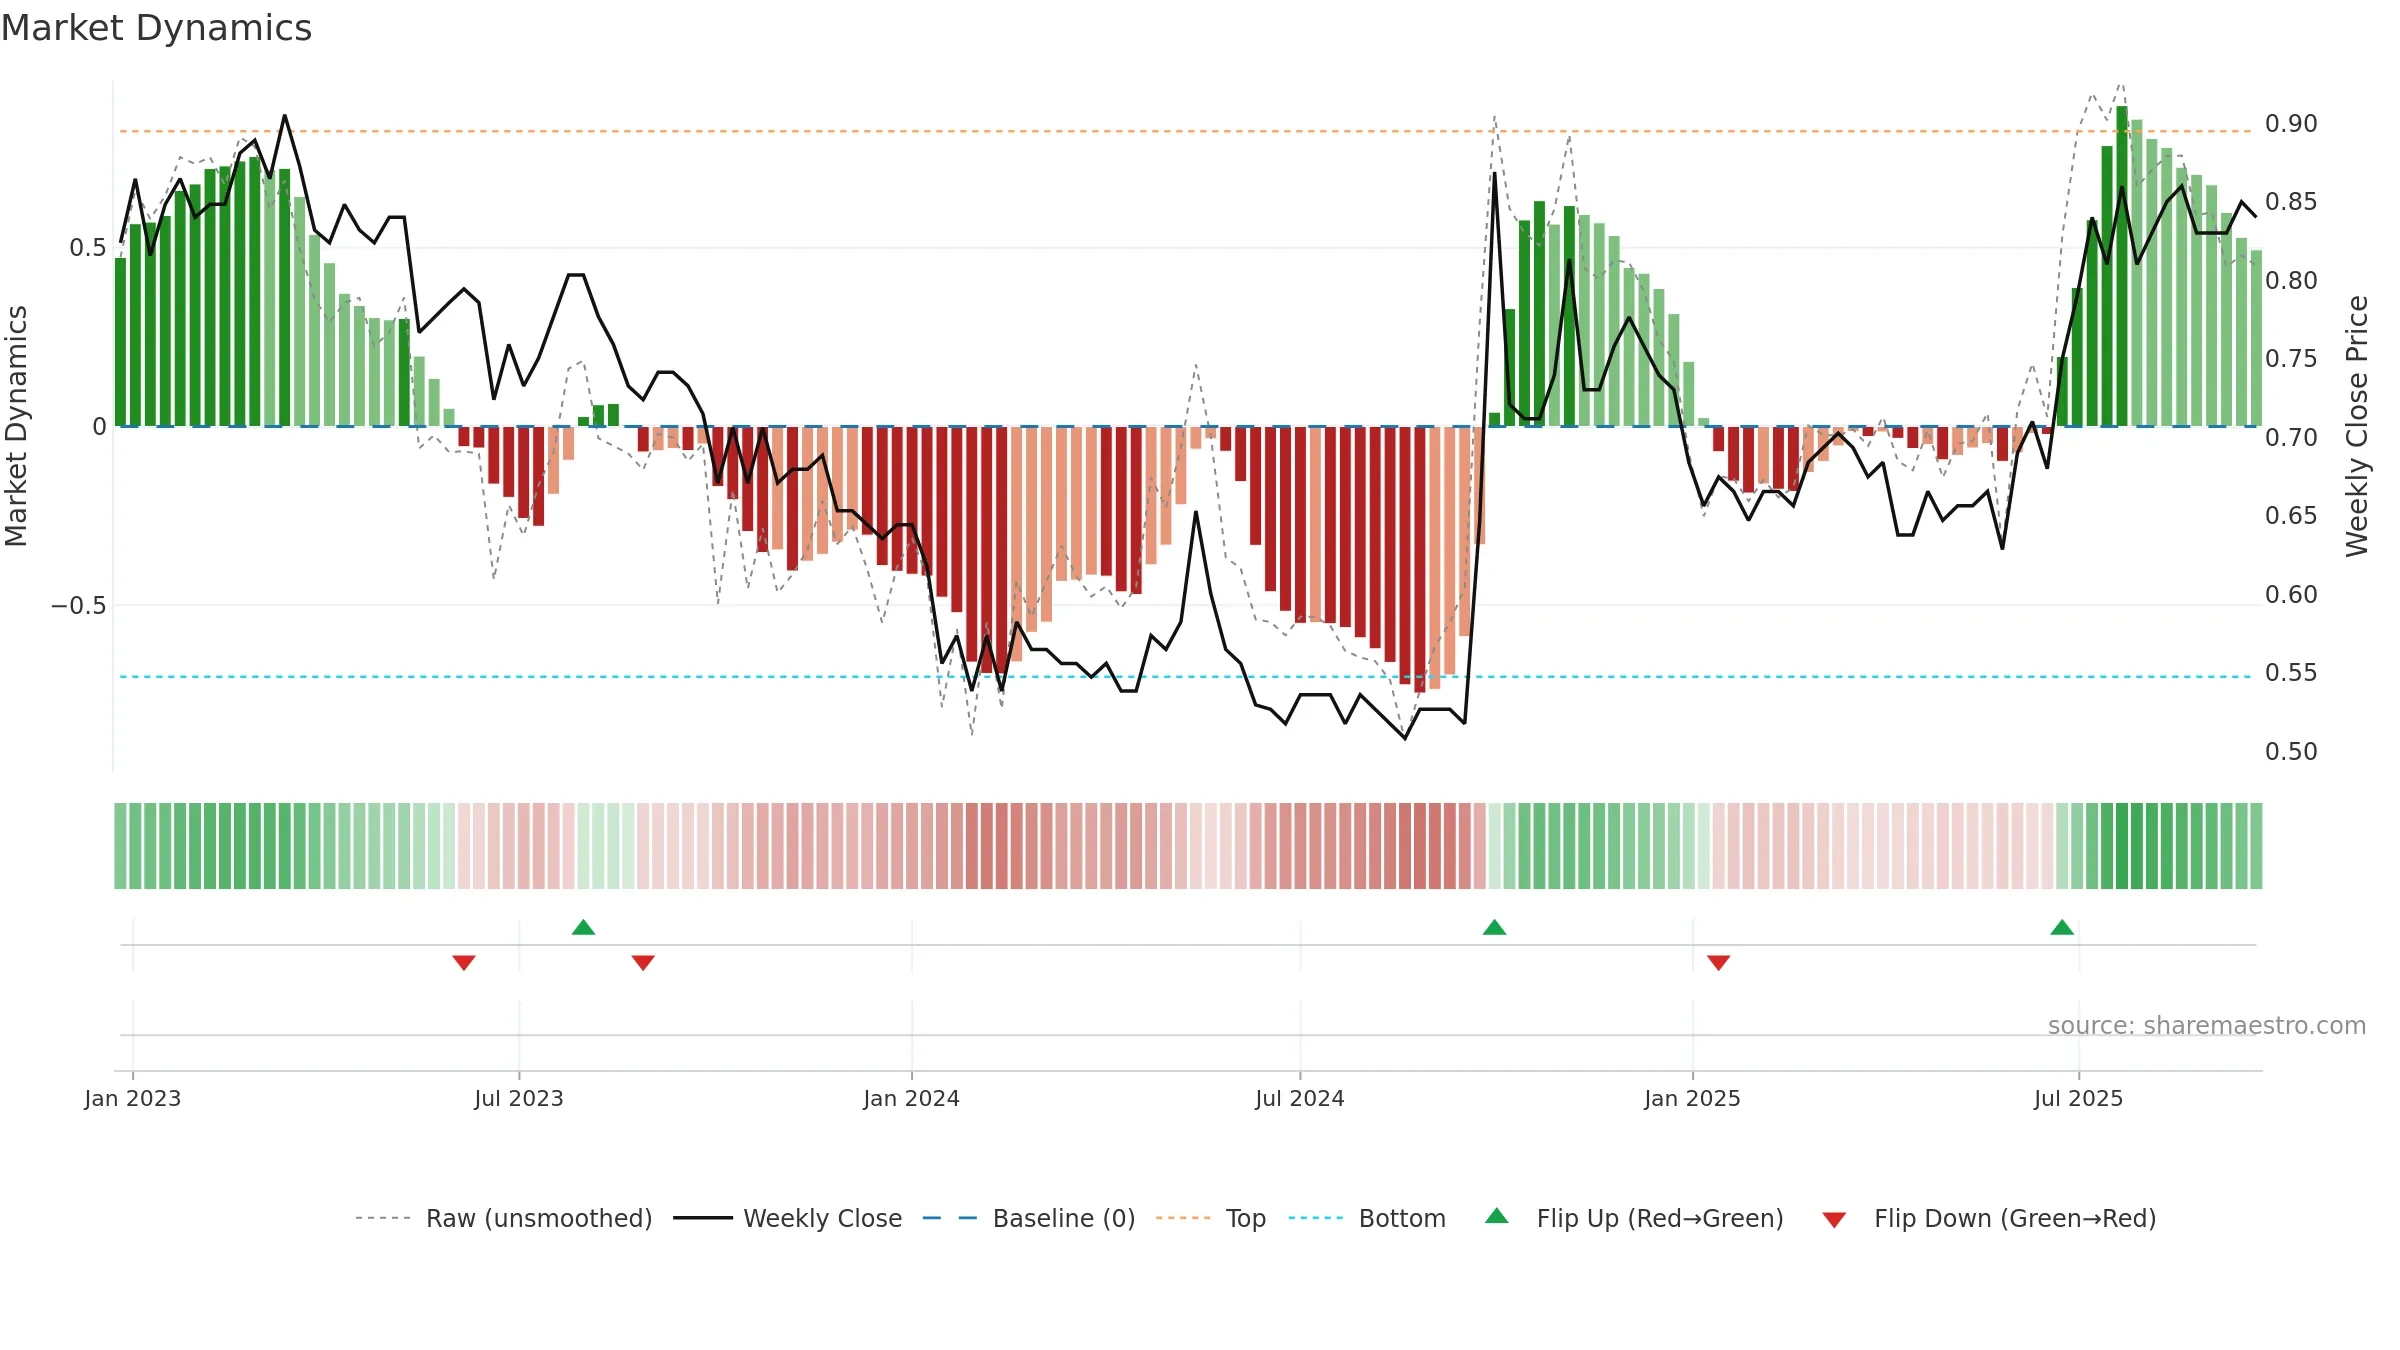Toggle the Baseline (0) legend entry
The image size is (2400, 1350).
[x=1028, y=1218]
